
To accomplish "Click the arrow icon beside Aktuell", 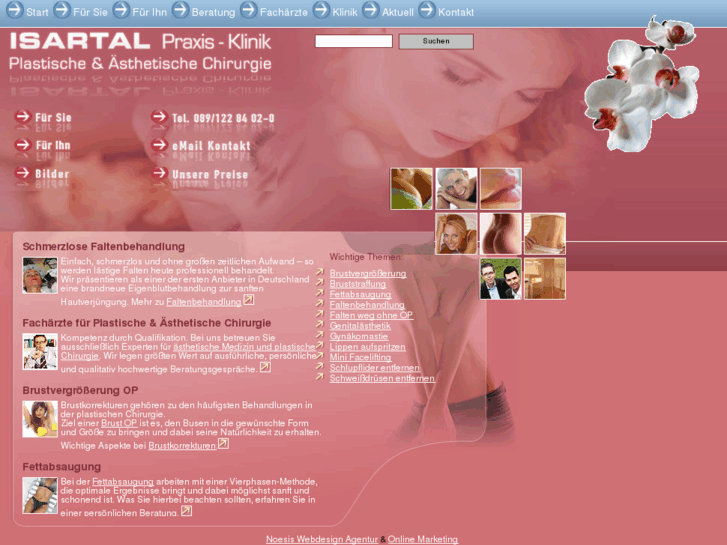I will coord(370,10).
